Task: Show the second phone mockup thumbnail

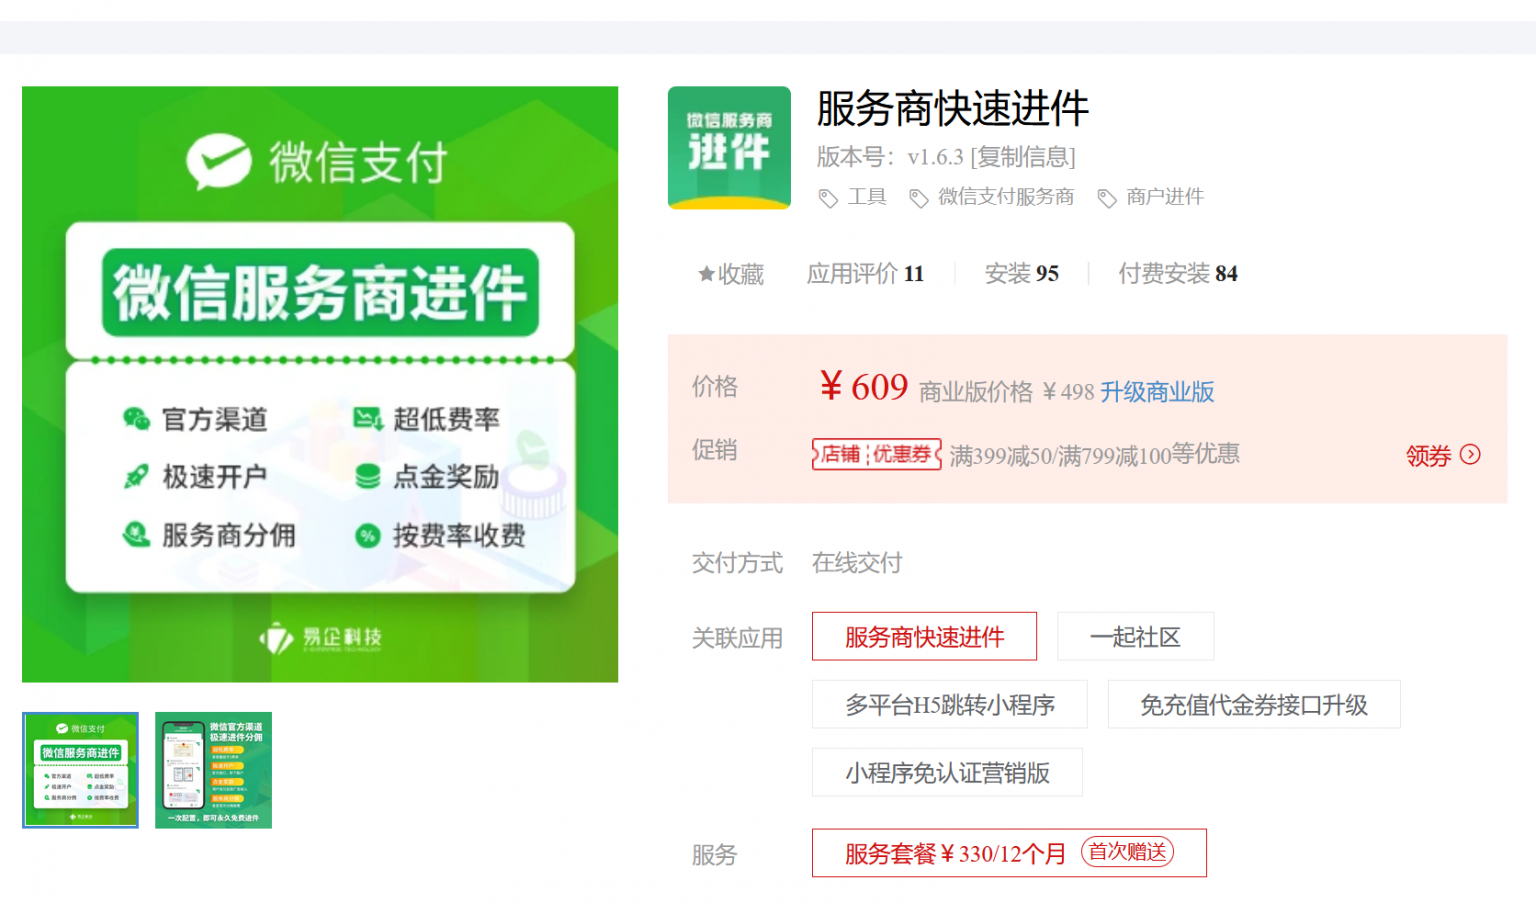Action: (x=213, y=770)
